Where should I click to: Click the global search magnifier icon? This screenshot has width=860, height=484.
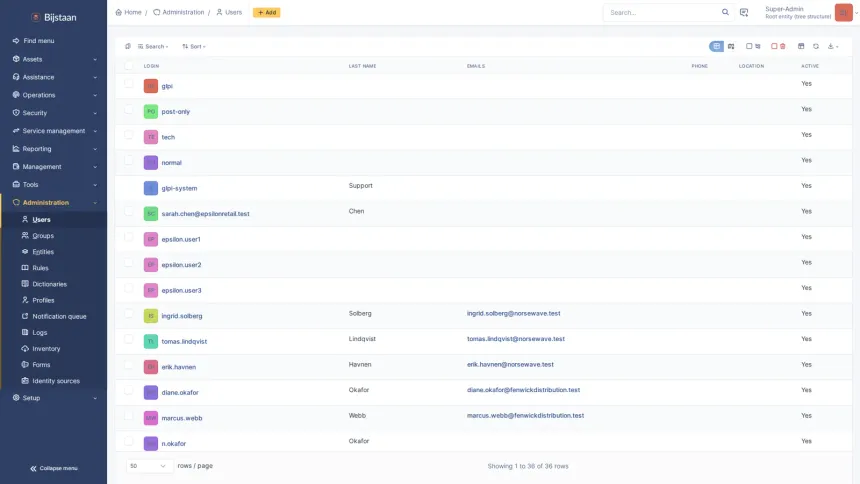pos(725,12)
